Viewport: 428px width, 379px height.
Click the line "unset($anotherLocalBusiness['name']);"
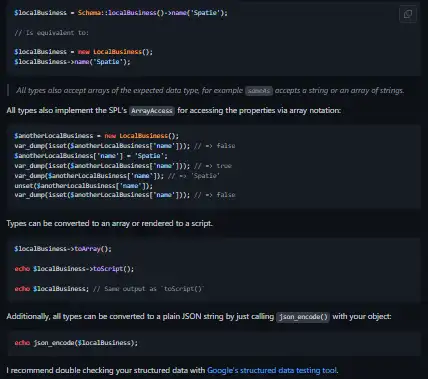pos(83,186)
